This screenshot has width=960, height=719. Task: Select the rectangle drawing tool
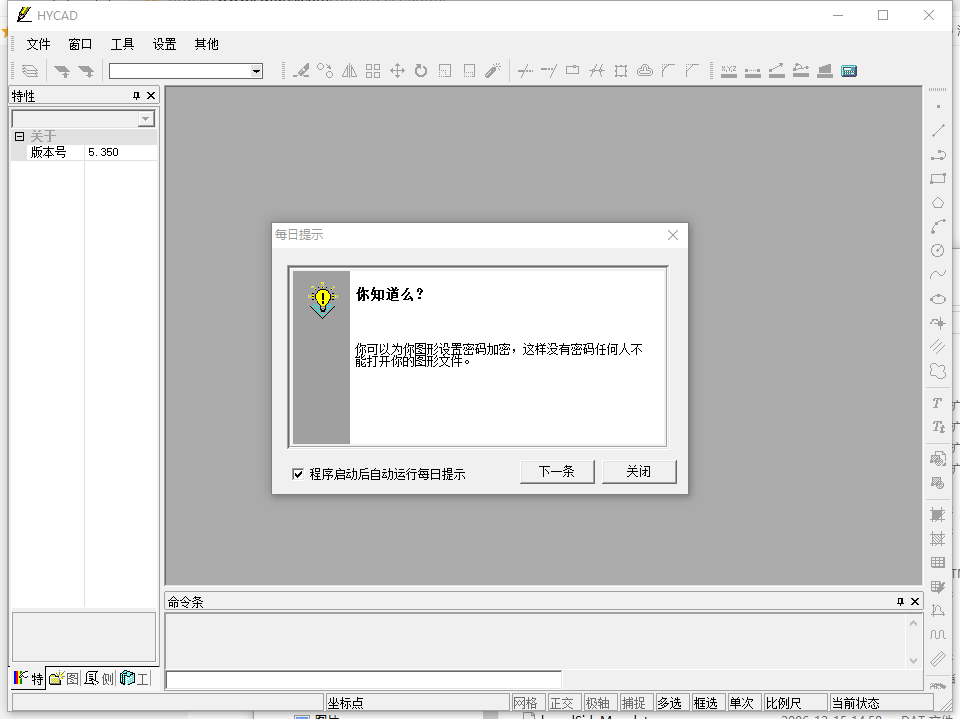tap(938, 179)
